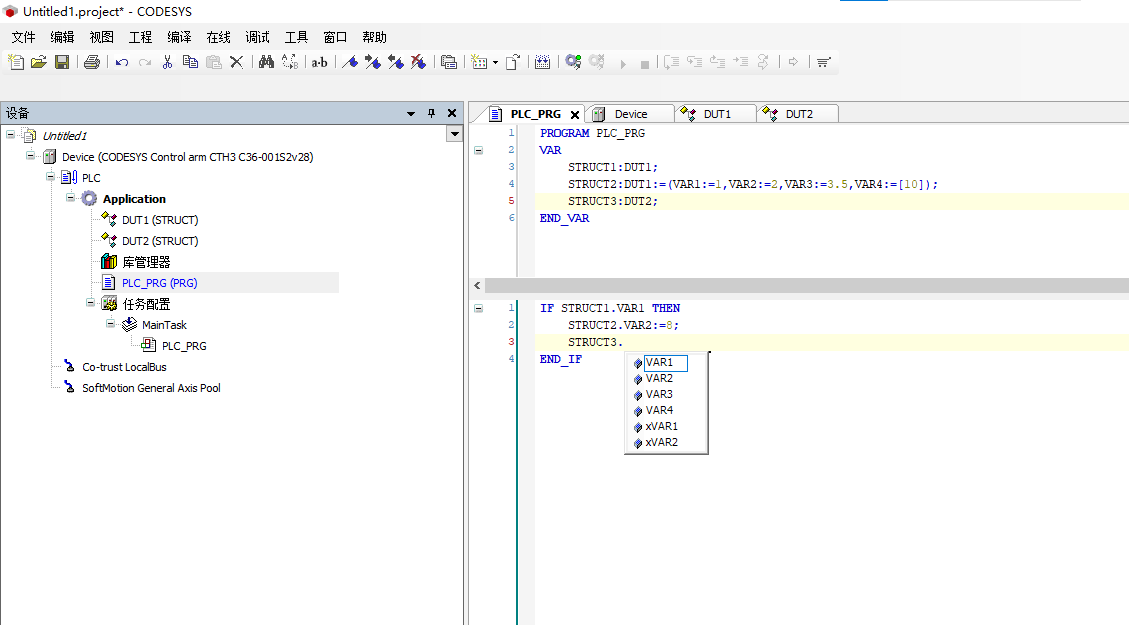This screenshot has width=1129, height=625.
Task: Click the Step Out debug icon
Action: [718, 62]
